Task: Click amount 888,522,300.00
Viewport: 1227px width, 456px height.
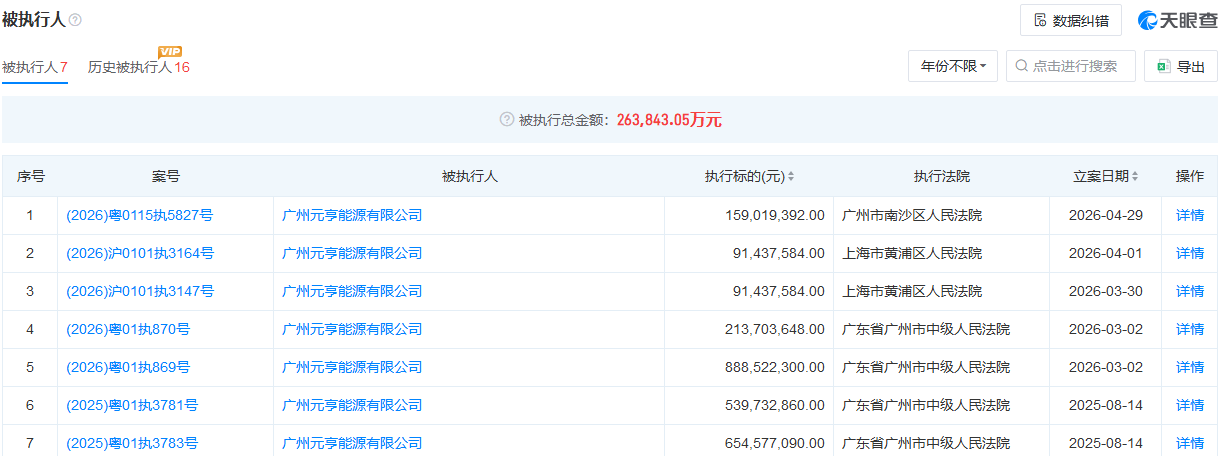Action: (x=775, y=367)
